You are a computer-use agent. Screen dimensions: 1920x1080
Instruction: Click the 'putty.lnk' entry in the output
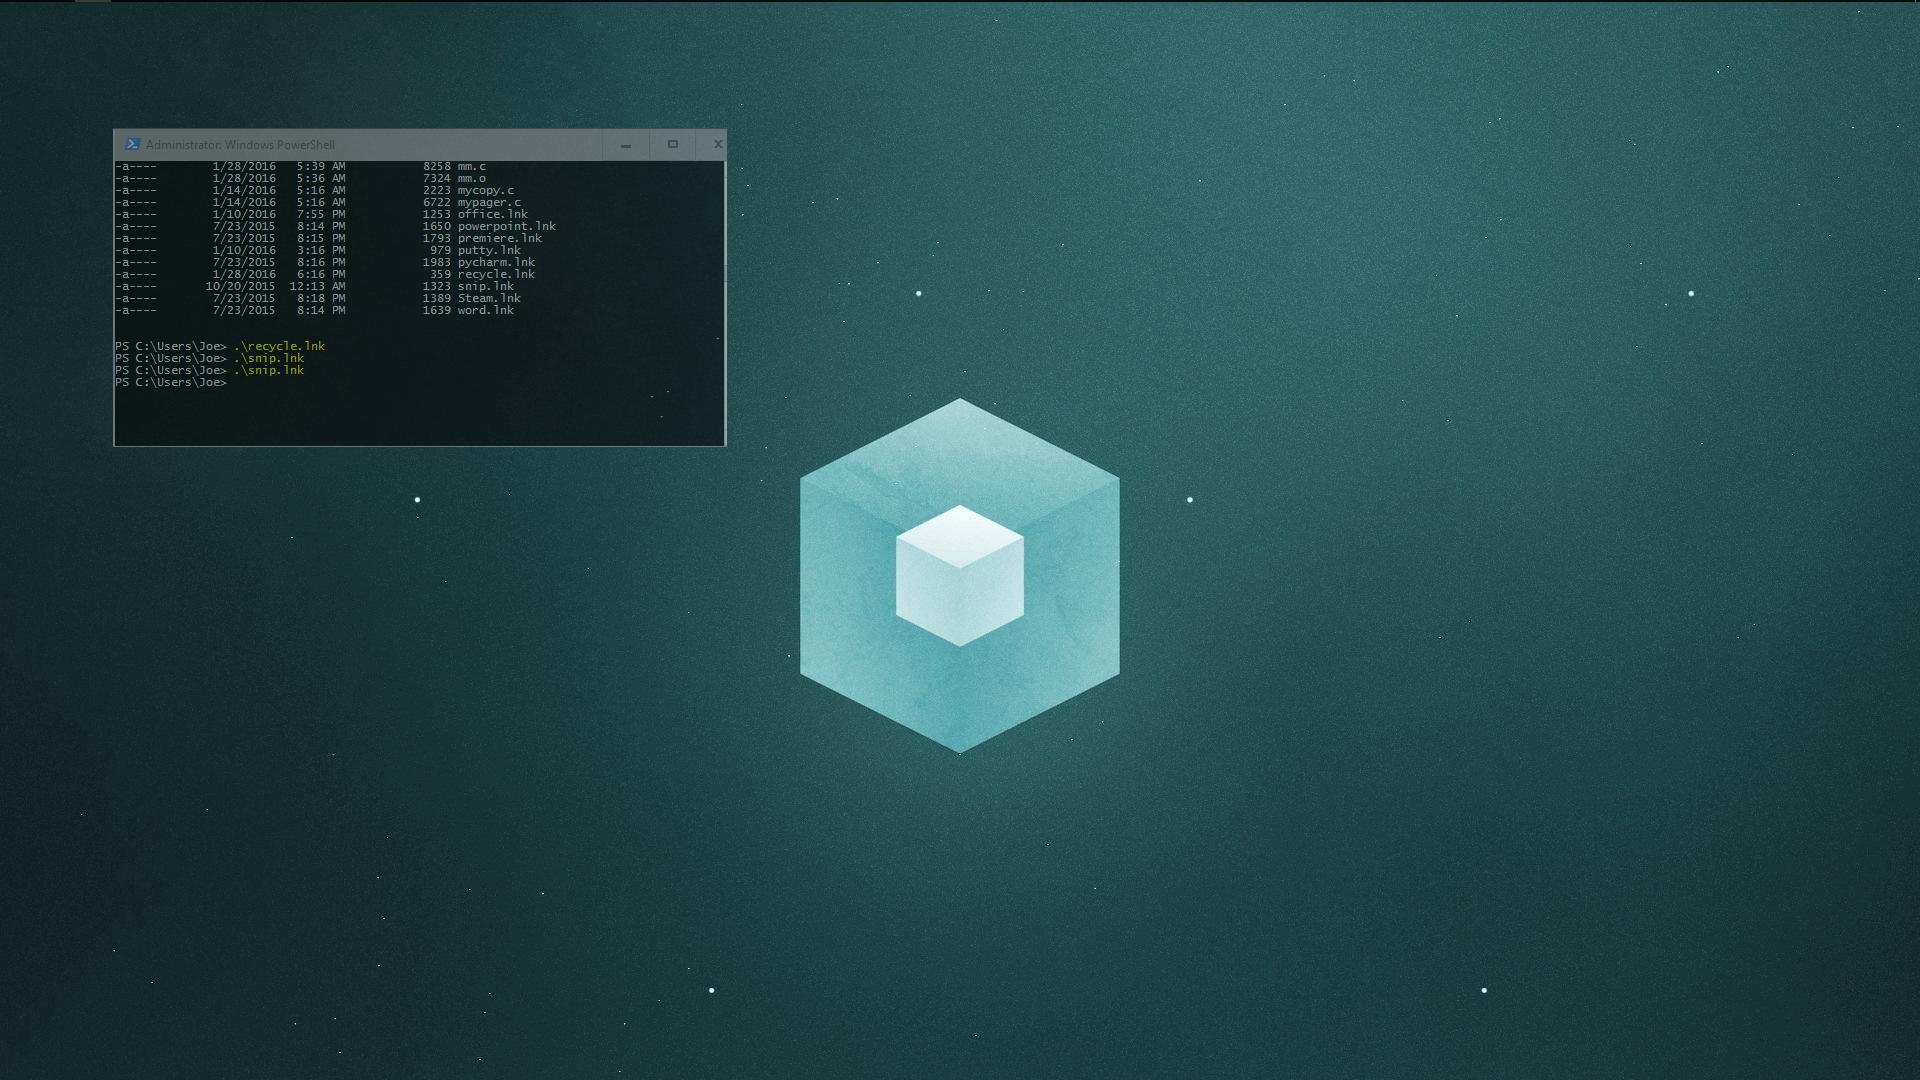click(489, 251)
